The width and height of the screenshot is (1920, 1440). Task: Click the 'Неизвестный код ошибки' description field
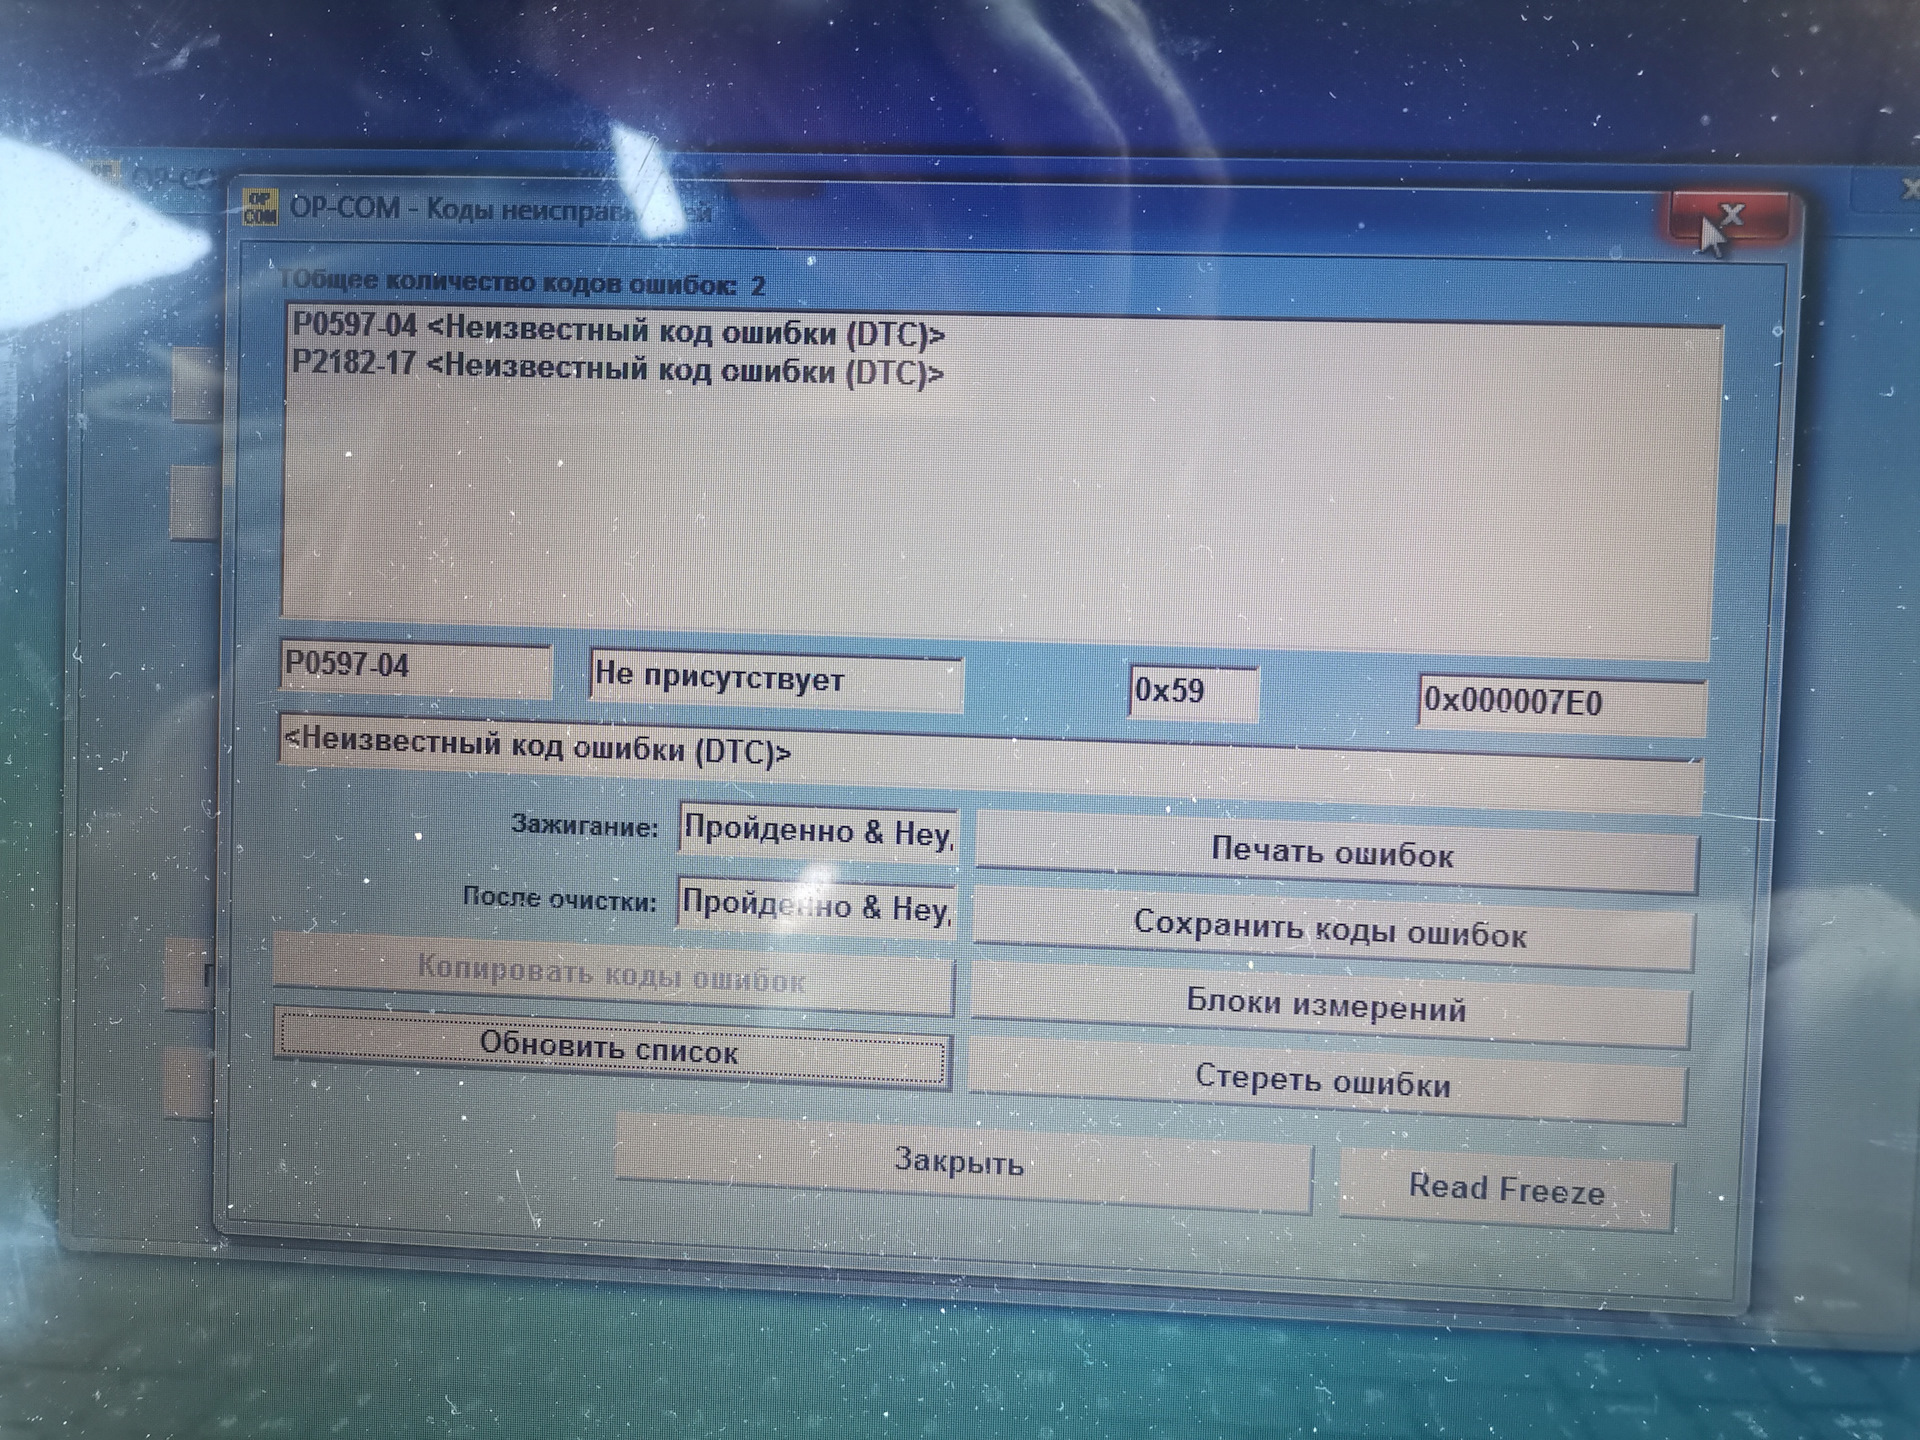pos(990,762)
